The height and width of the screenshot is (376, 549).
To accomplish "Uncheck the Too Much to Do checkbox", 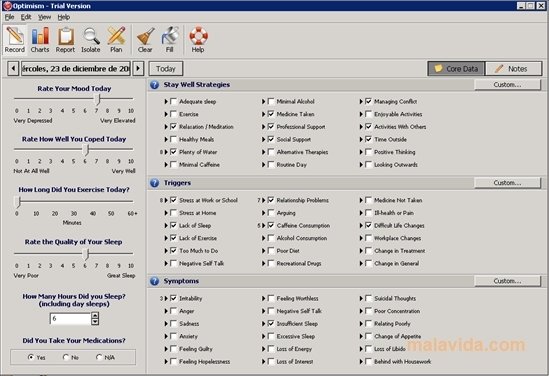I will [x=173, y=251].
